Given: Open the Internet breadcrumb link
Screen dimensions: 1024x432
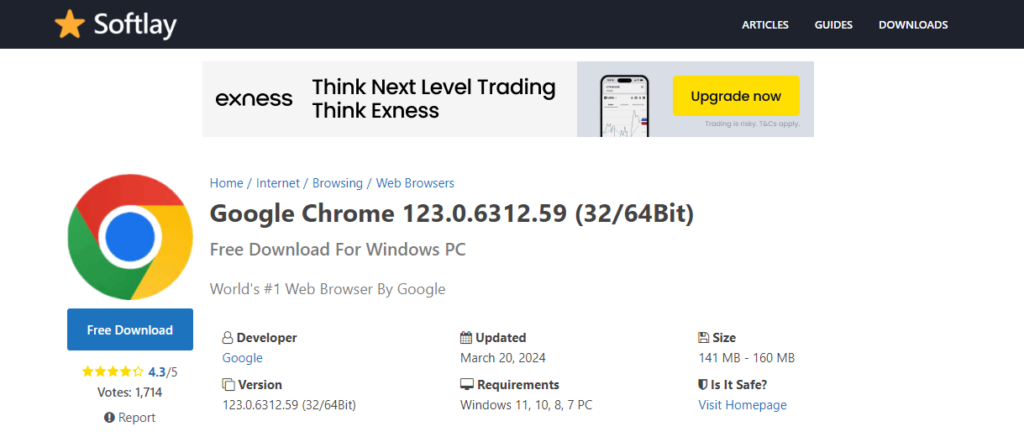Looking at the screenshot, I should click(278, 183).
